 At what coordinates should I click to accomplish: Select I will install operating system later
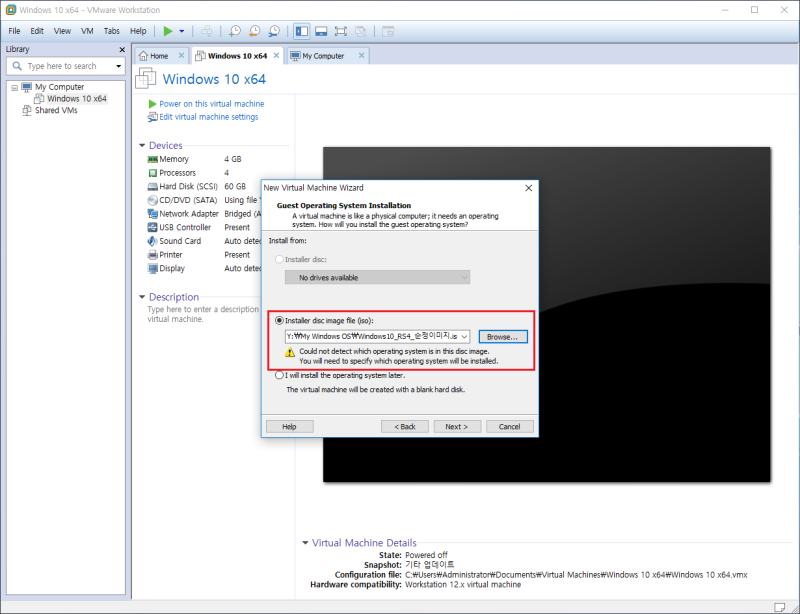pos(279,375)
